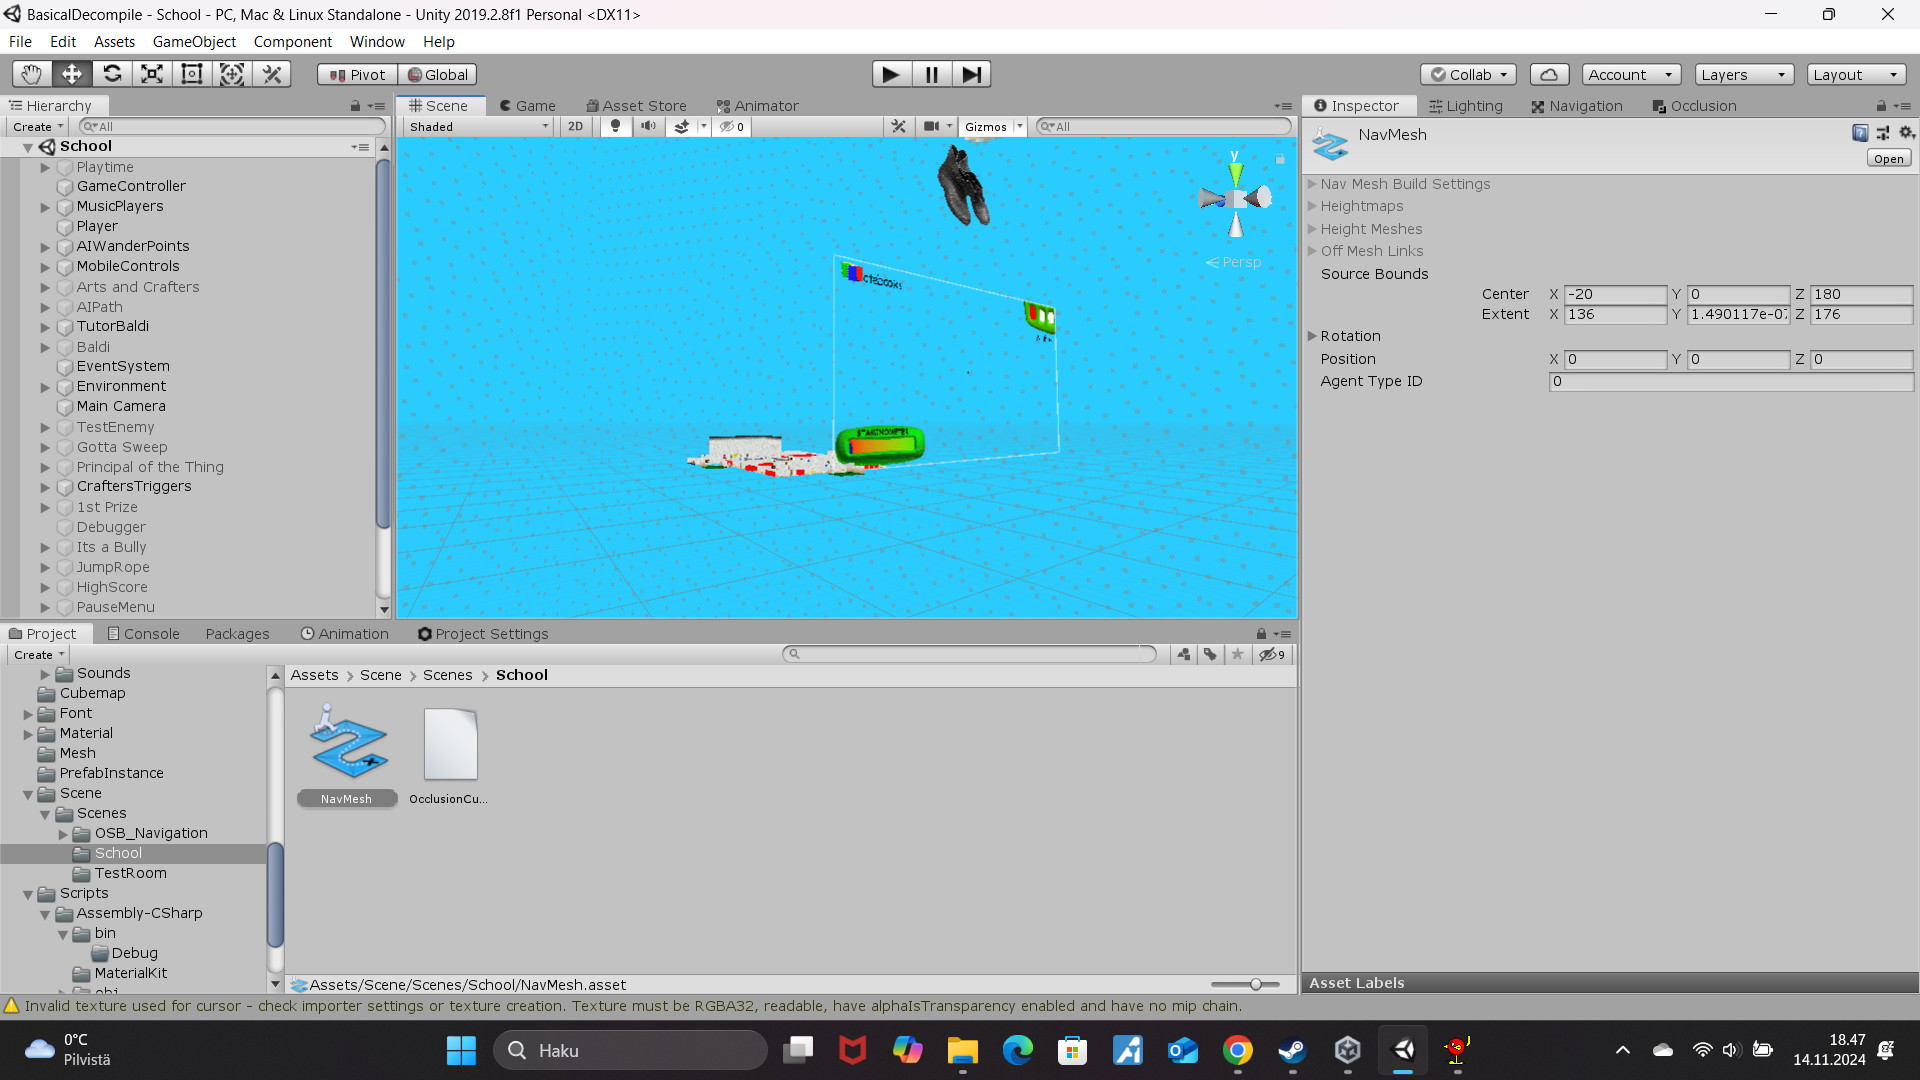Adjust the Project view zoom slider
Viewport: 1920px width, 1080px height.
coord(1256,984)
